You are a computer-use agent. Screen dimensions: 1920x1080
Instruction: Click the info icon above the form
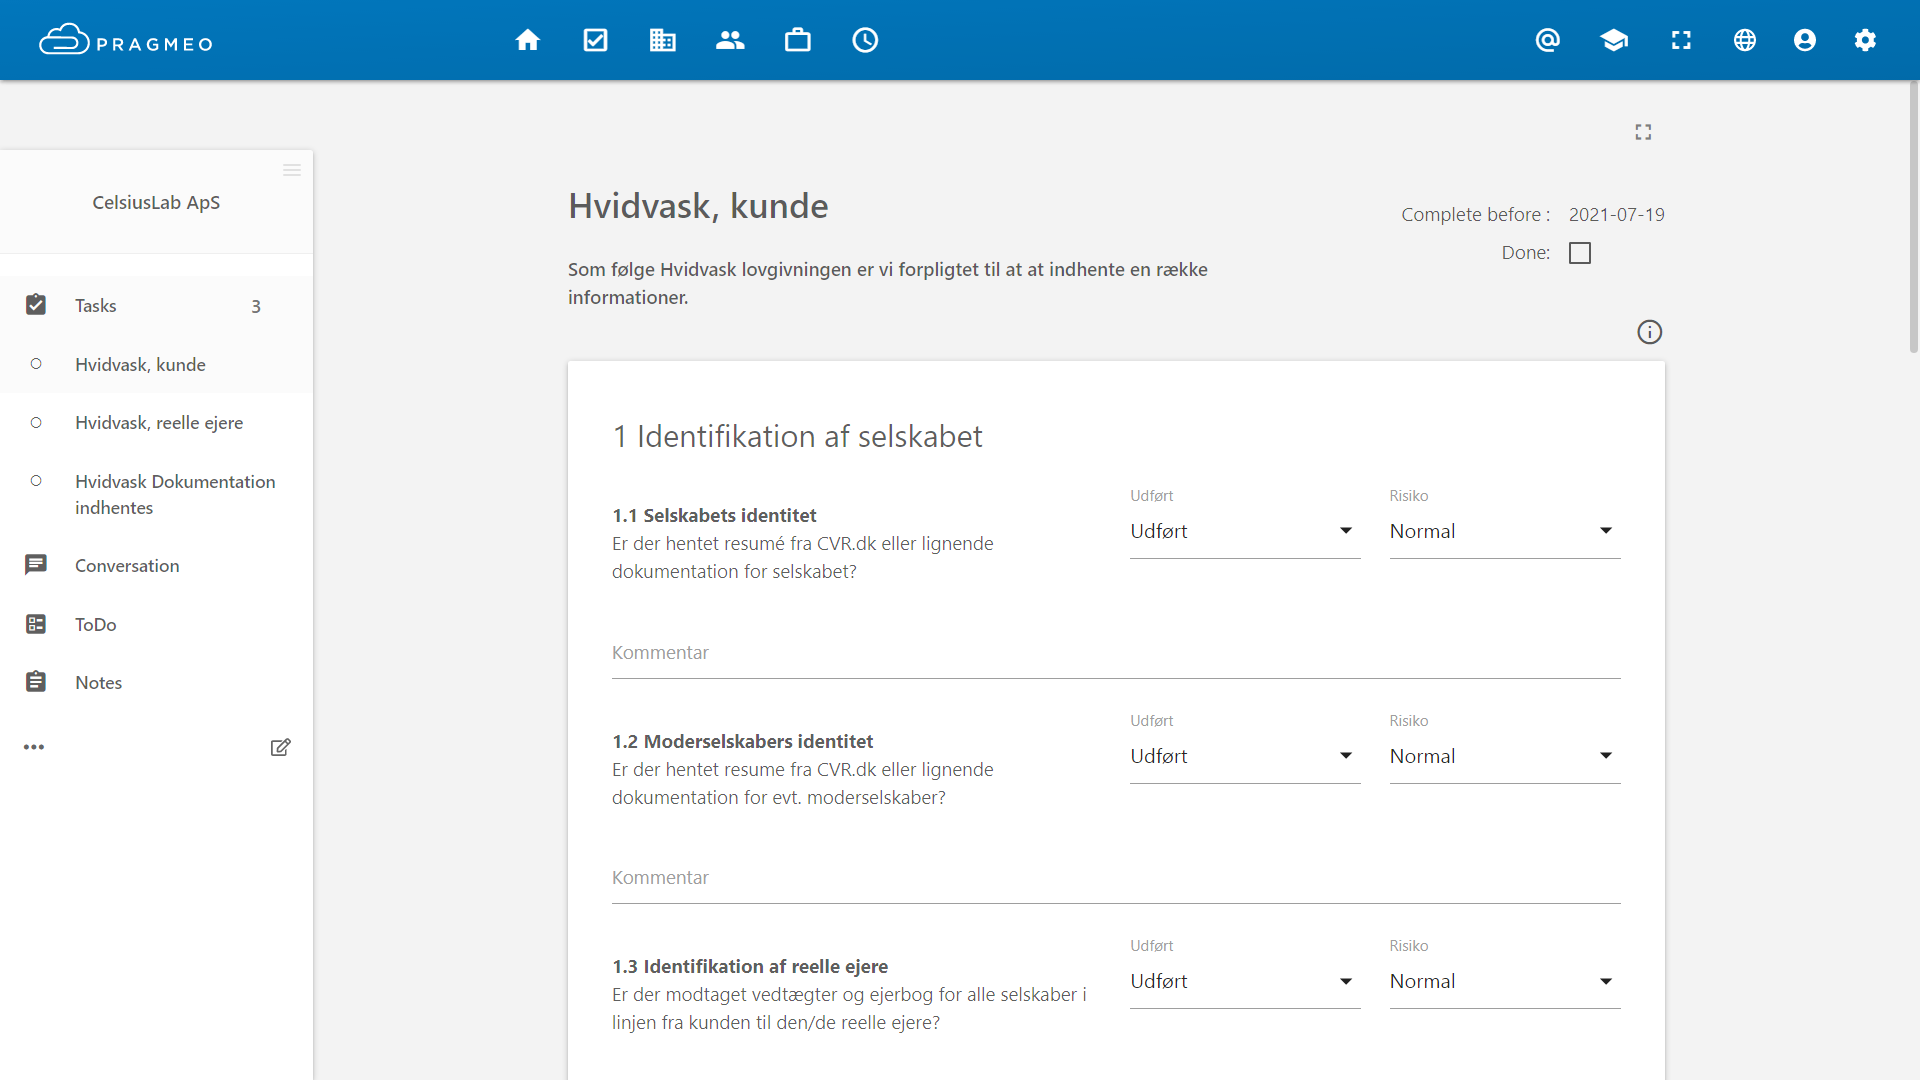[x=1649, y=332]
